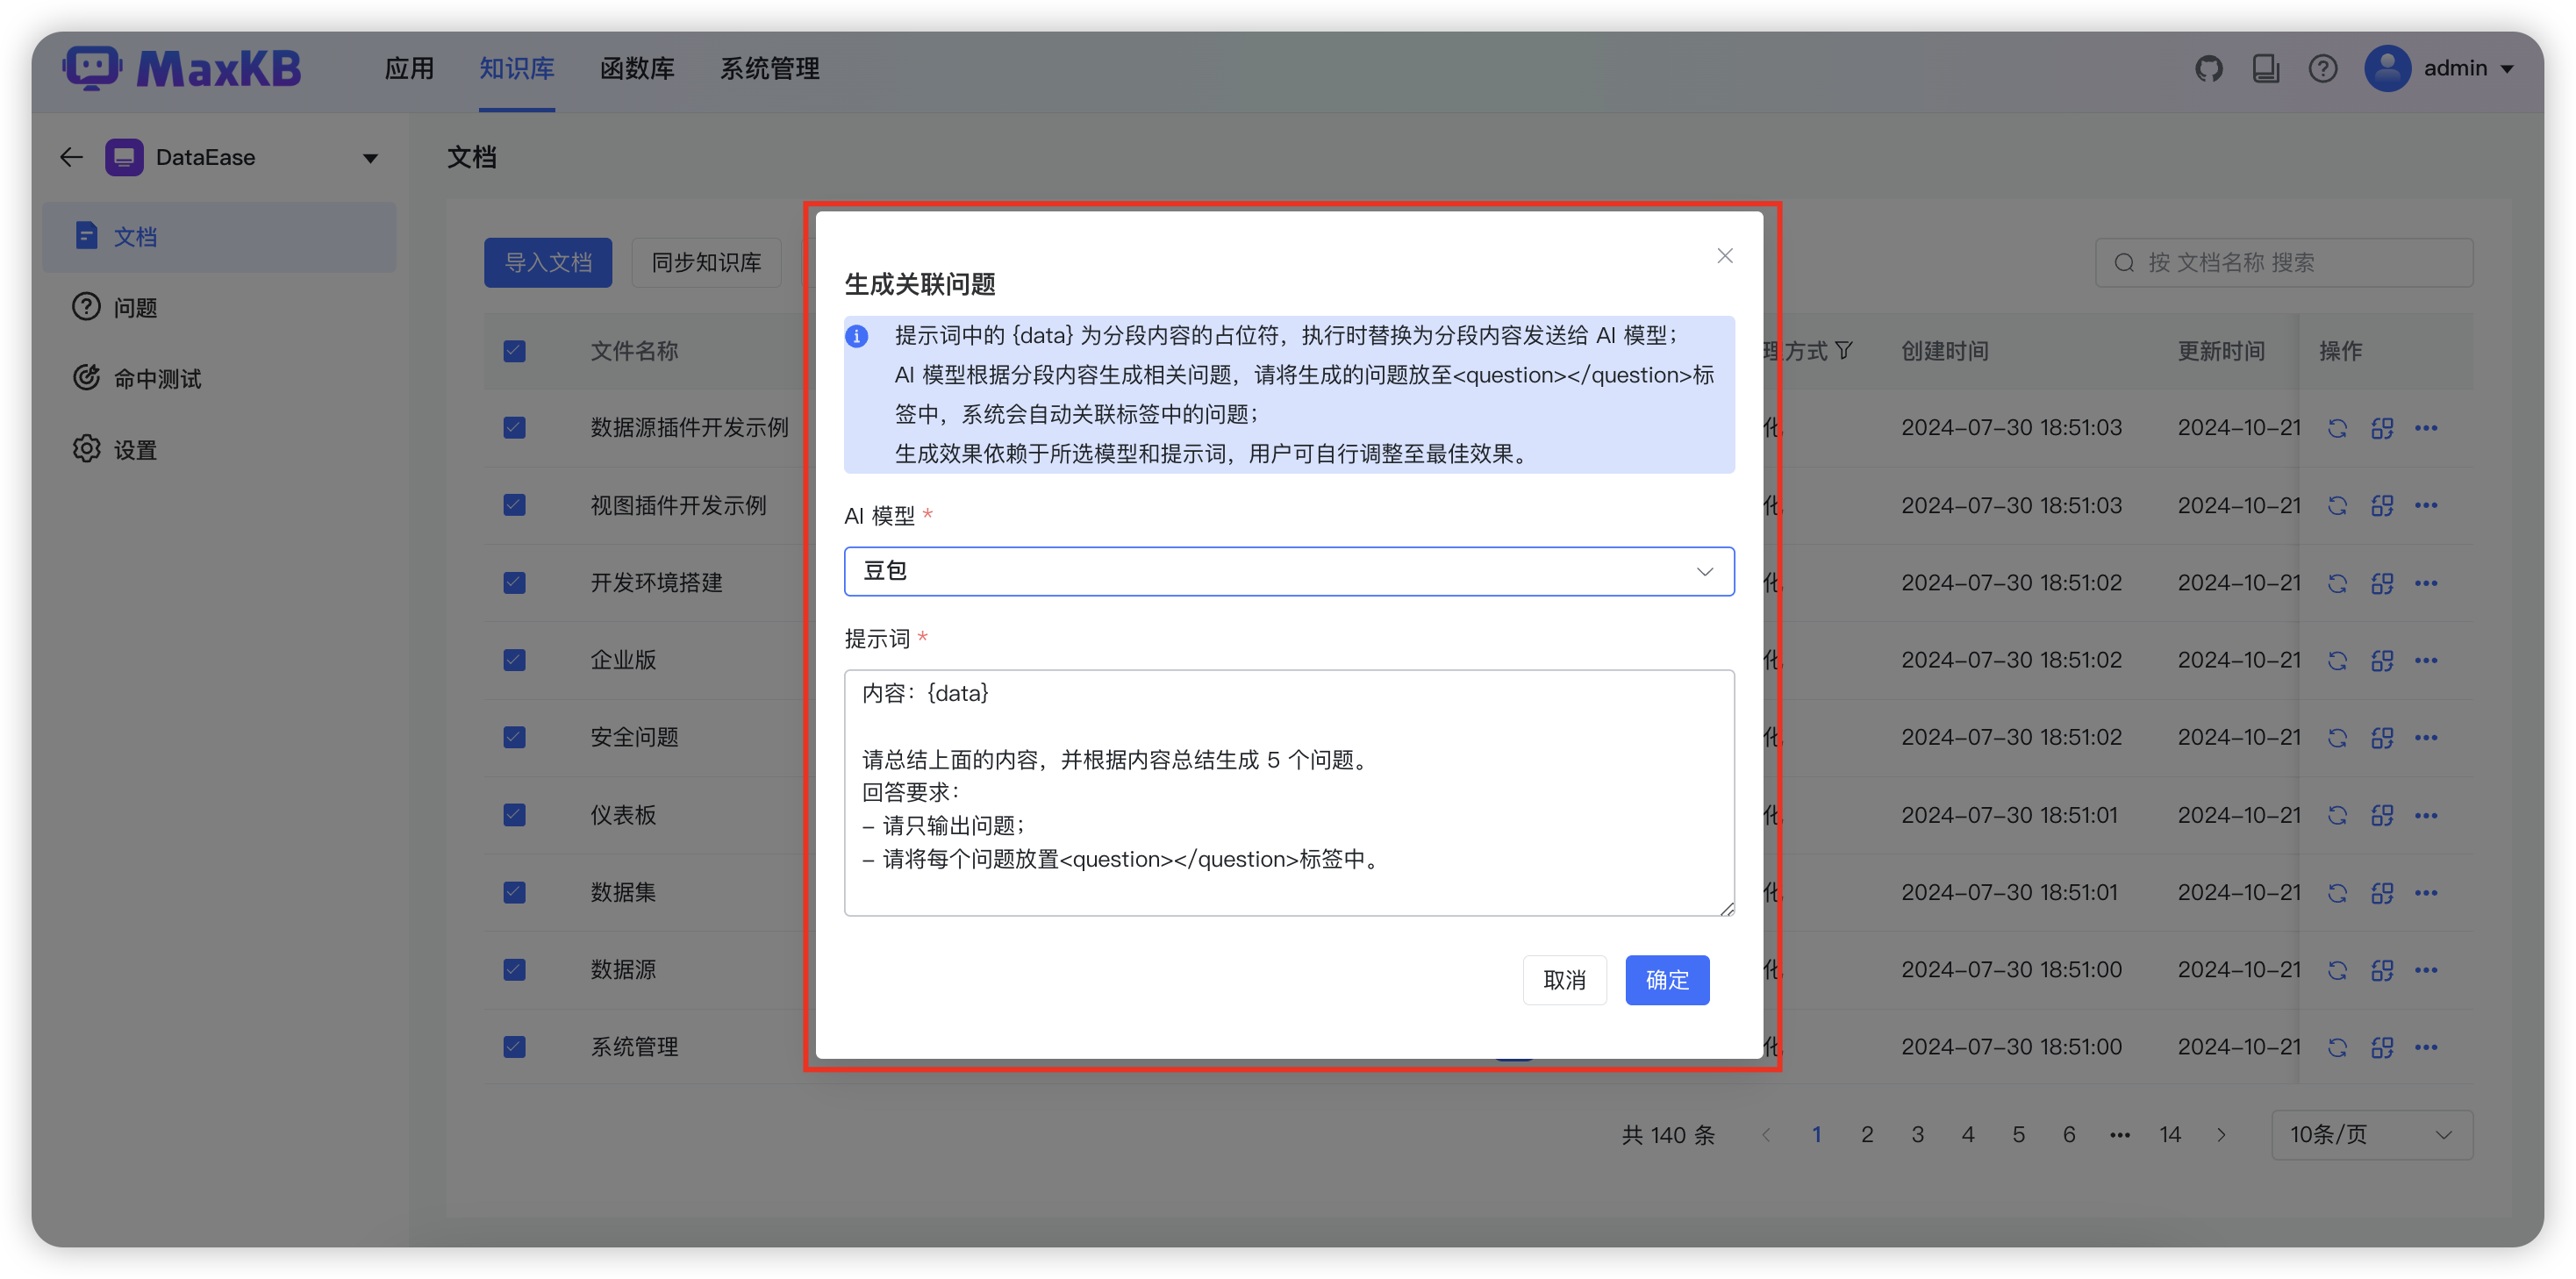Open the AI 模型 dropdown showing 豆包
This screenshot has width=2576, height=1279.
1288,571
